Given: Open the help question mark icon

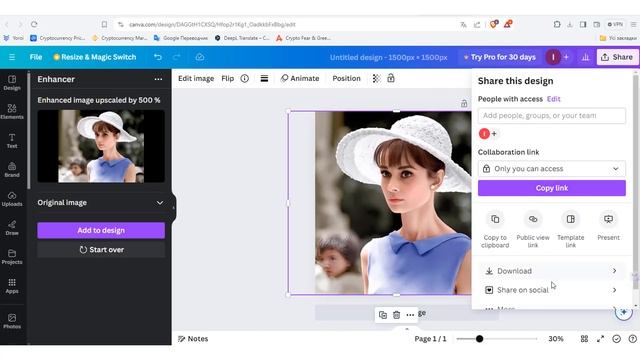Looking at the screenshot, I should coord(632,339).
